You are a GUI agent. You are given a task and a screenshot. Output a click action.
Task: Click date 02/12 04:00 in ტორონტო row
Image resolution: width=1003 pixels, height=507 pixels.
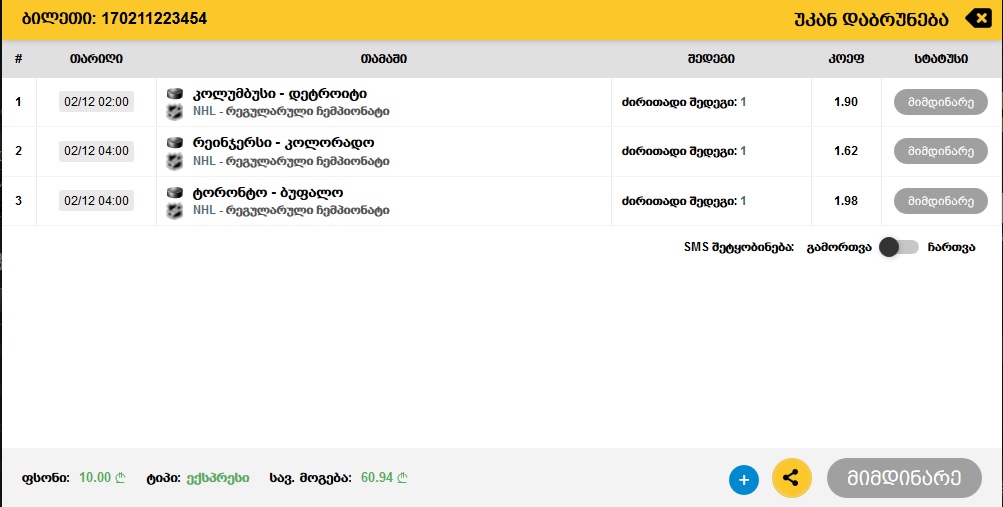click(97, 201)
